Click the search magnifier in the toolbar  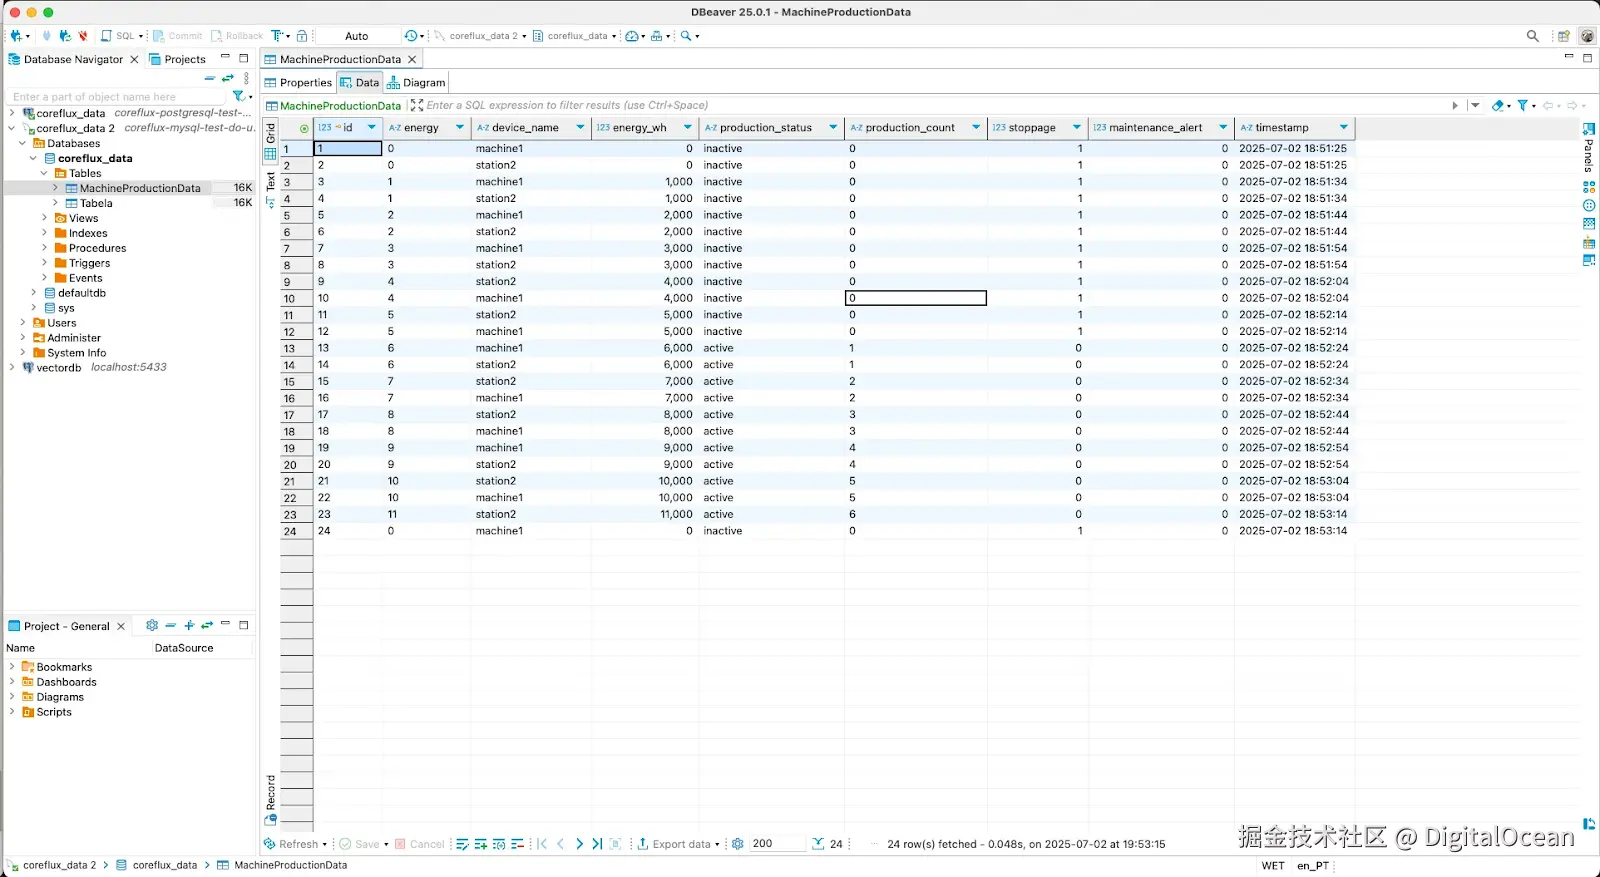tap(1532, 36)
